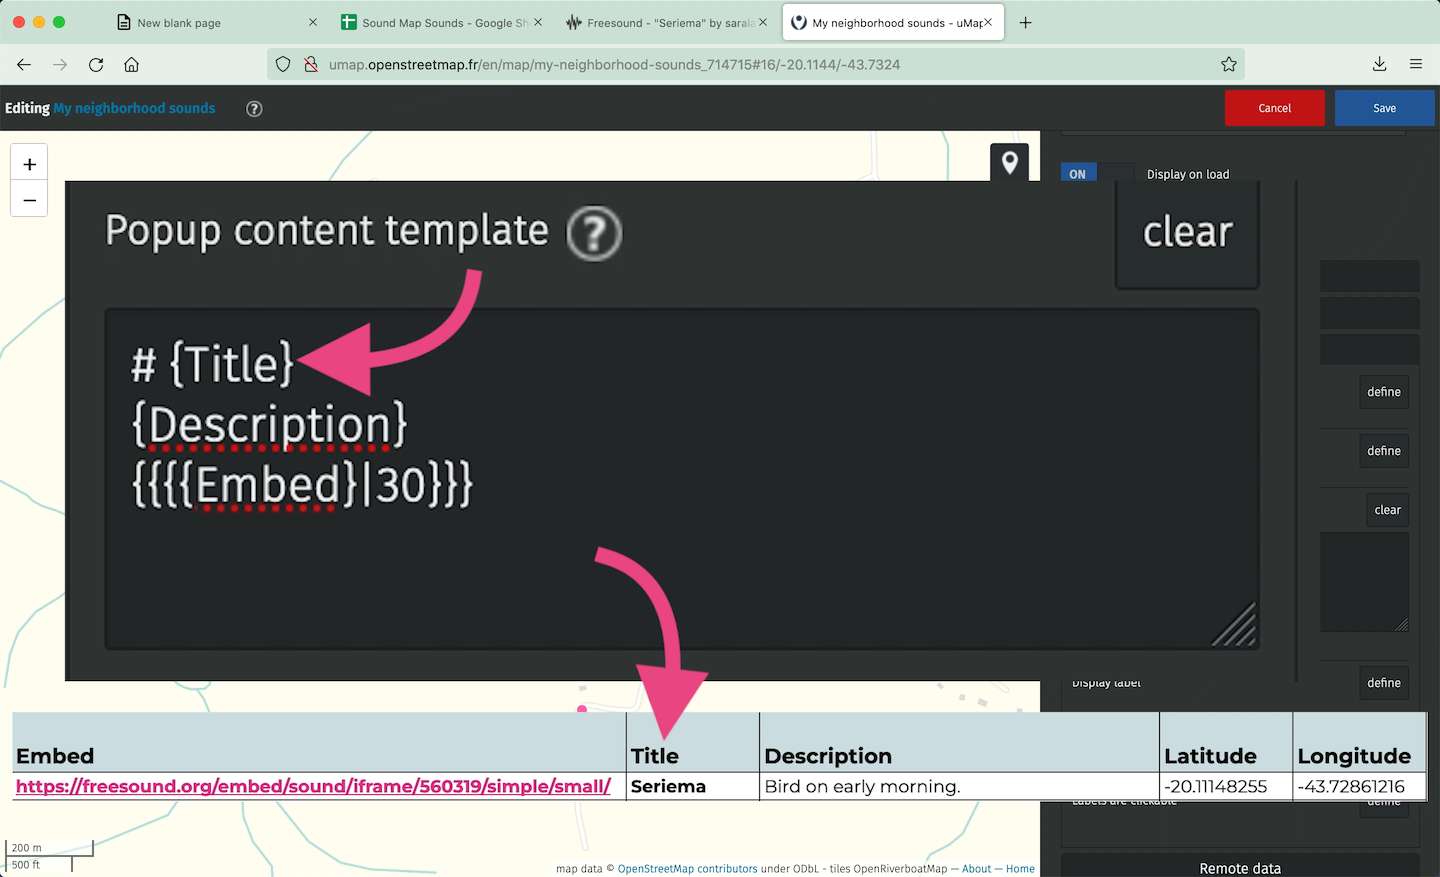Open the OpenStreetMap contributors link
Viewport: 1440px width, 877px height.
pyautogui.click(x=687, y=869)
